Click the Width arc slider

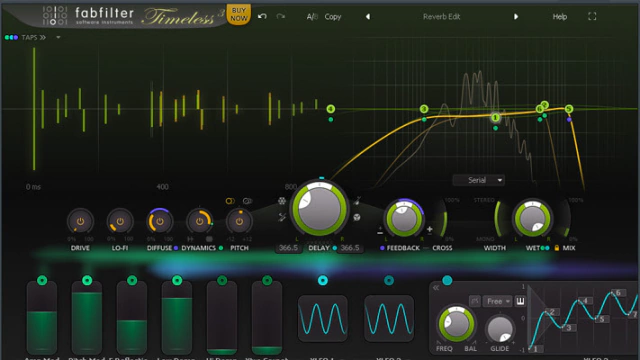(x=497, y=219)
